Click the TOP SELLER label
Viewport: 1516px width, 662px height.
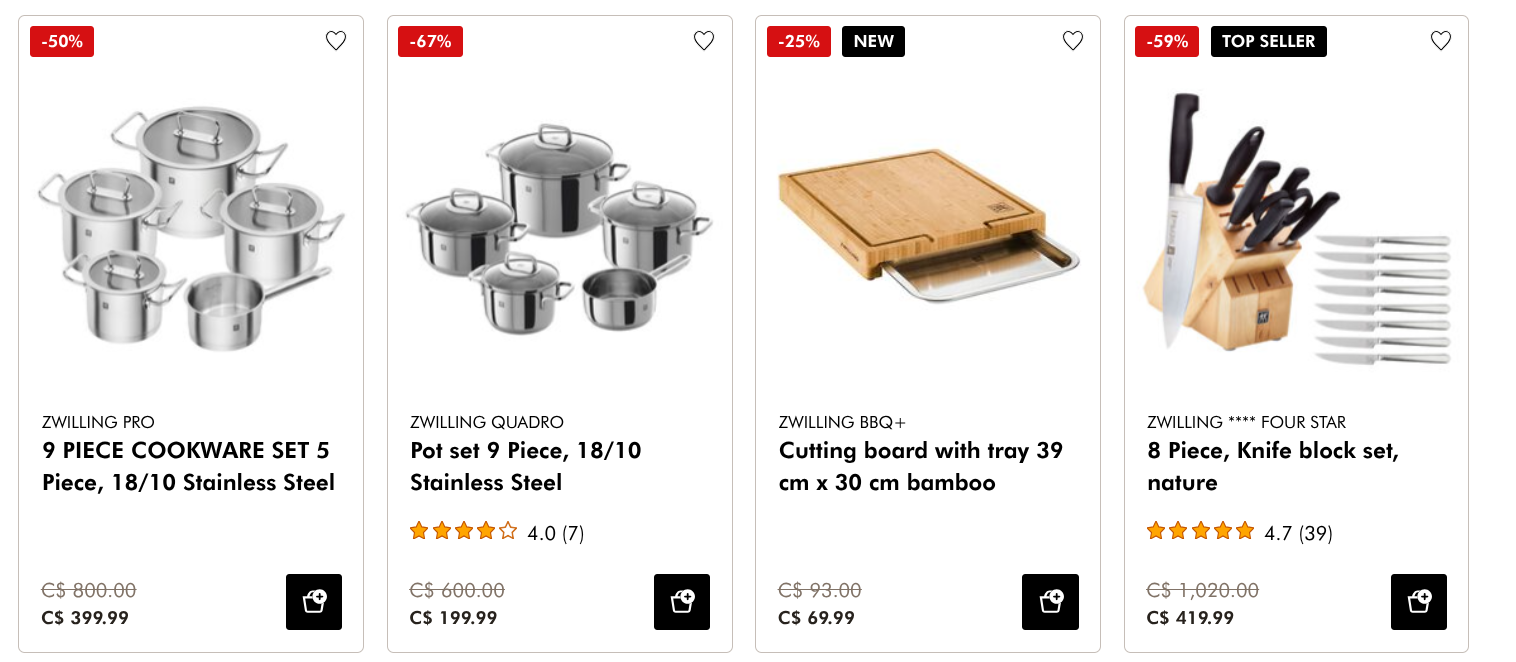tap(1268, 41)
